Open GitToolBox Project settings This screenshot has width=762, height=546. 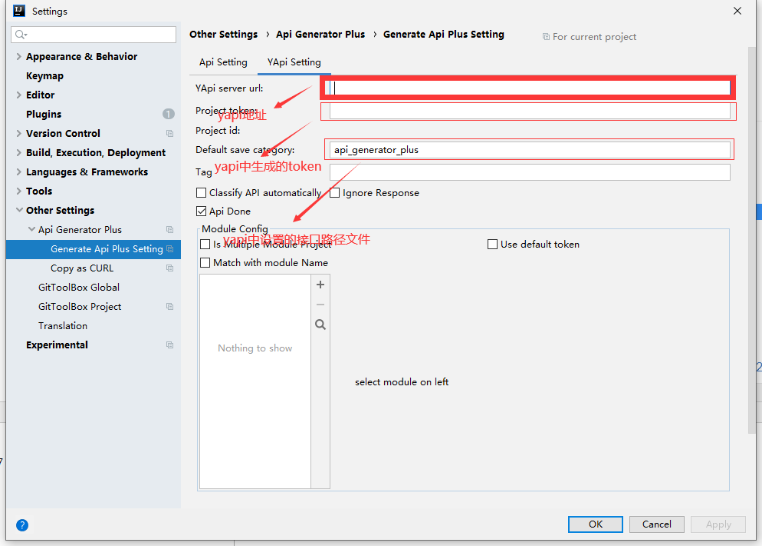(80, 307)
